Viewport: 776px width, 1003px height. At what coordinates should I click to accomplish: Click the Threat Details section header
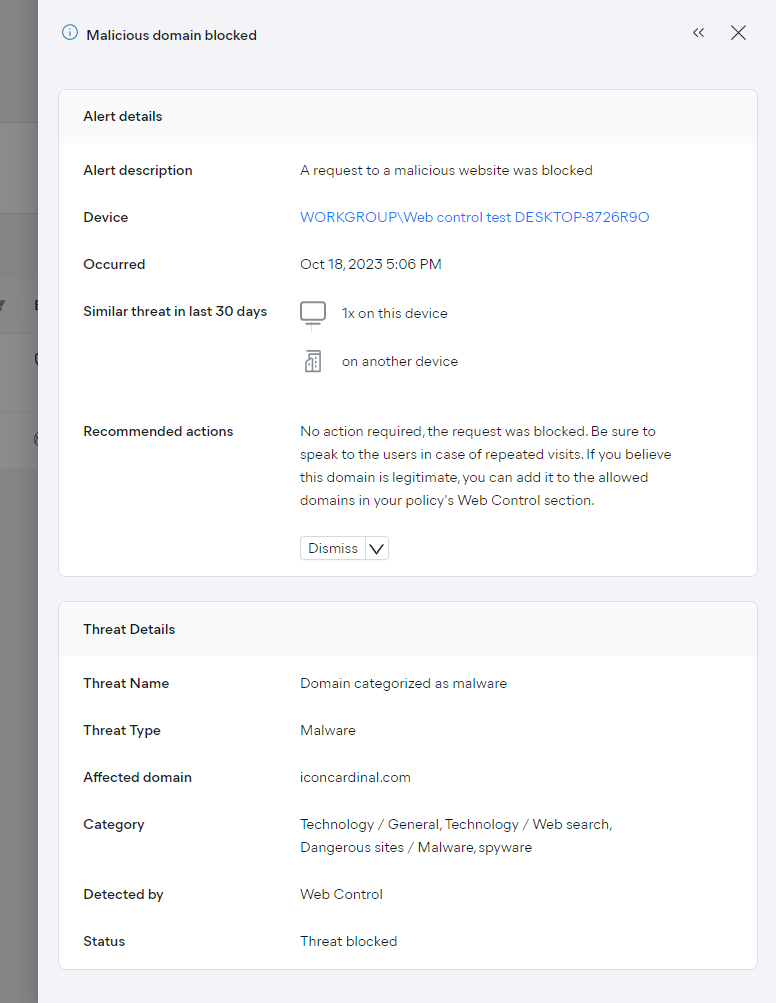pyautogui.click(x=129, y=629)
